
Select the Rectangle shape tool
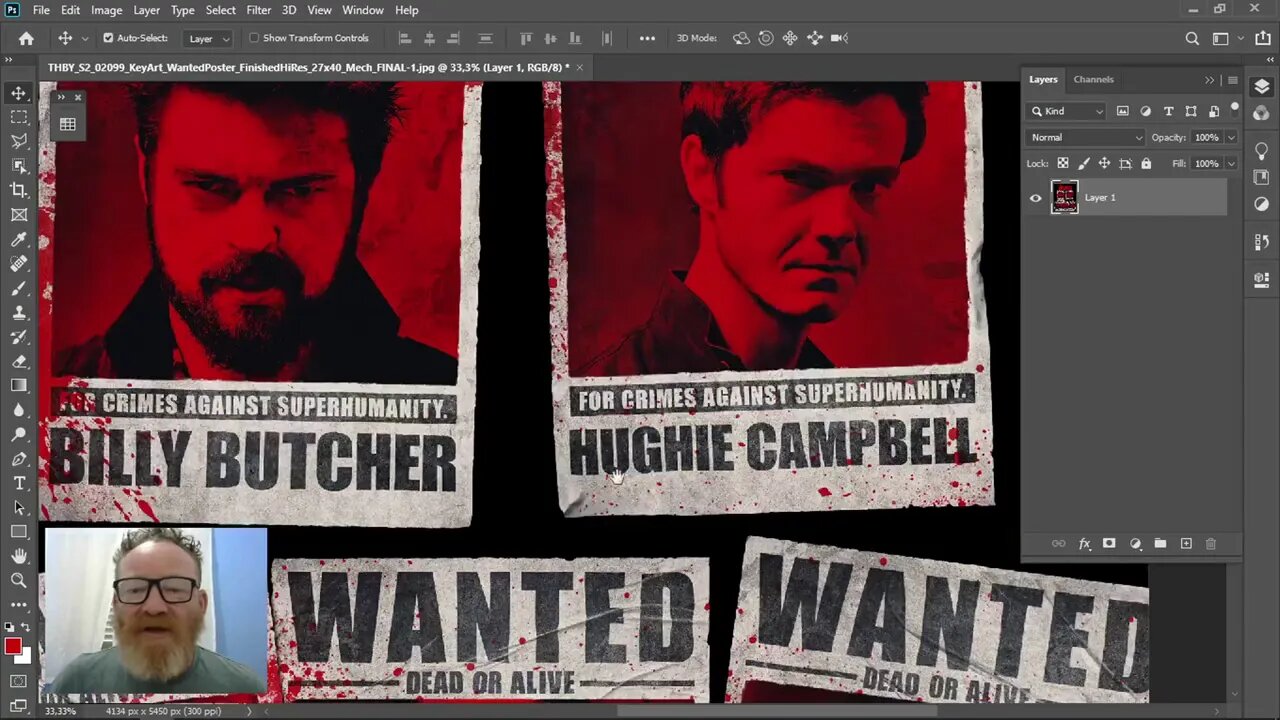point(19,532)
